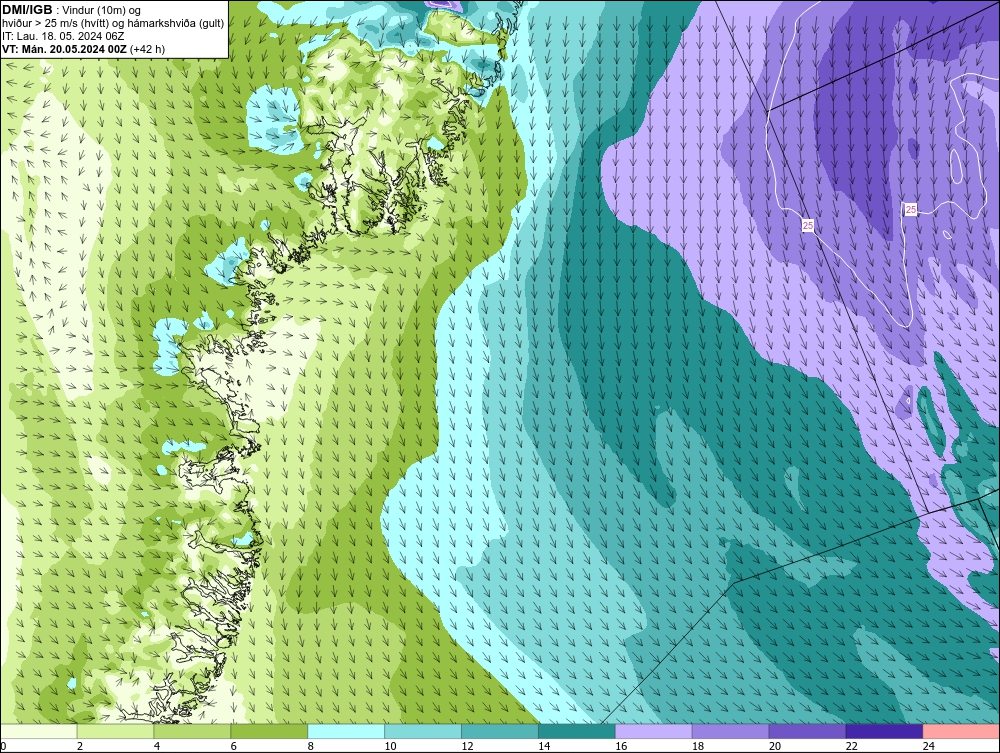Click the legend value '12'
The image size is (1000, 753).
coord(467,746)
